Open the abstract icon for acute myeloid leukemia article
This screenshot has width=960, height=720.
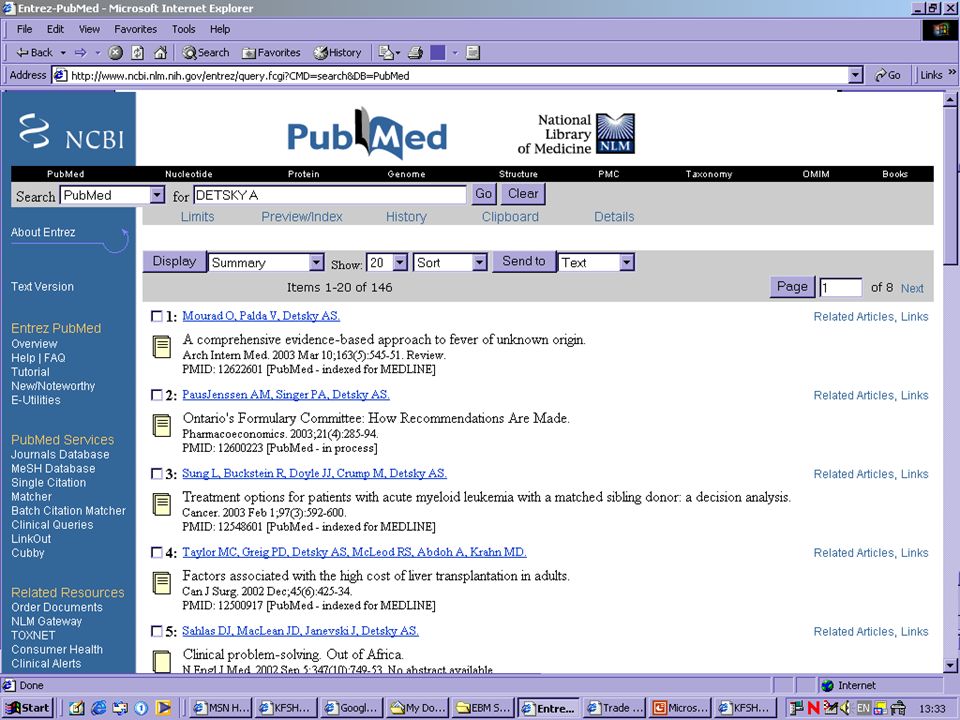coord(162,504)
